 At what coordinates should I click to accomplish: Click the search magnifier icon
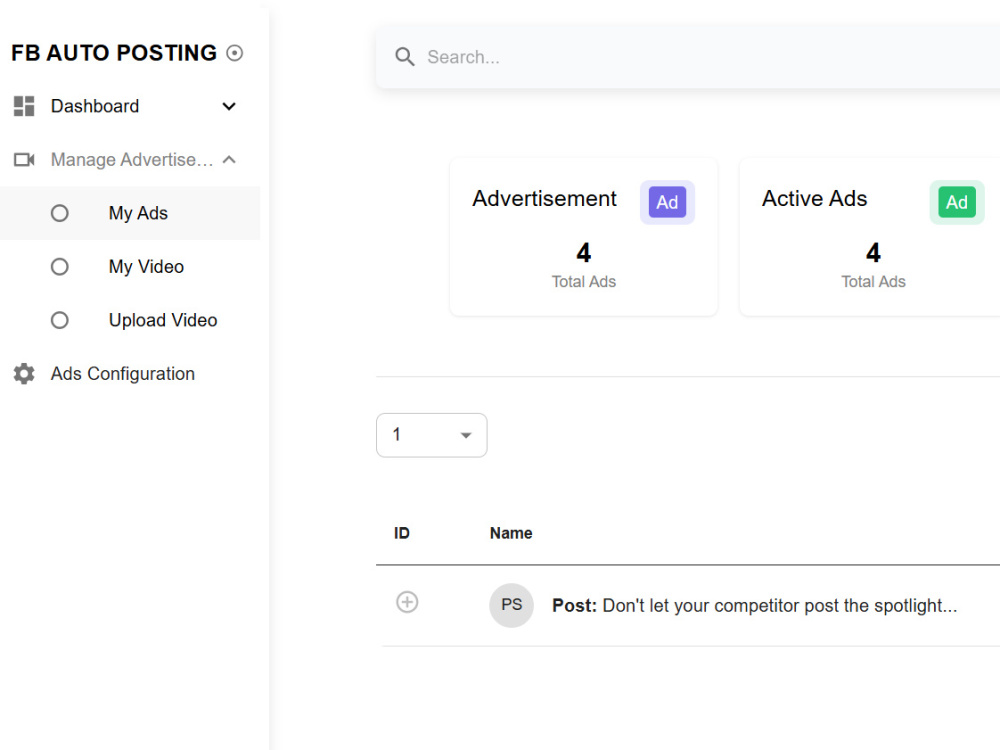pos(404,57)
